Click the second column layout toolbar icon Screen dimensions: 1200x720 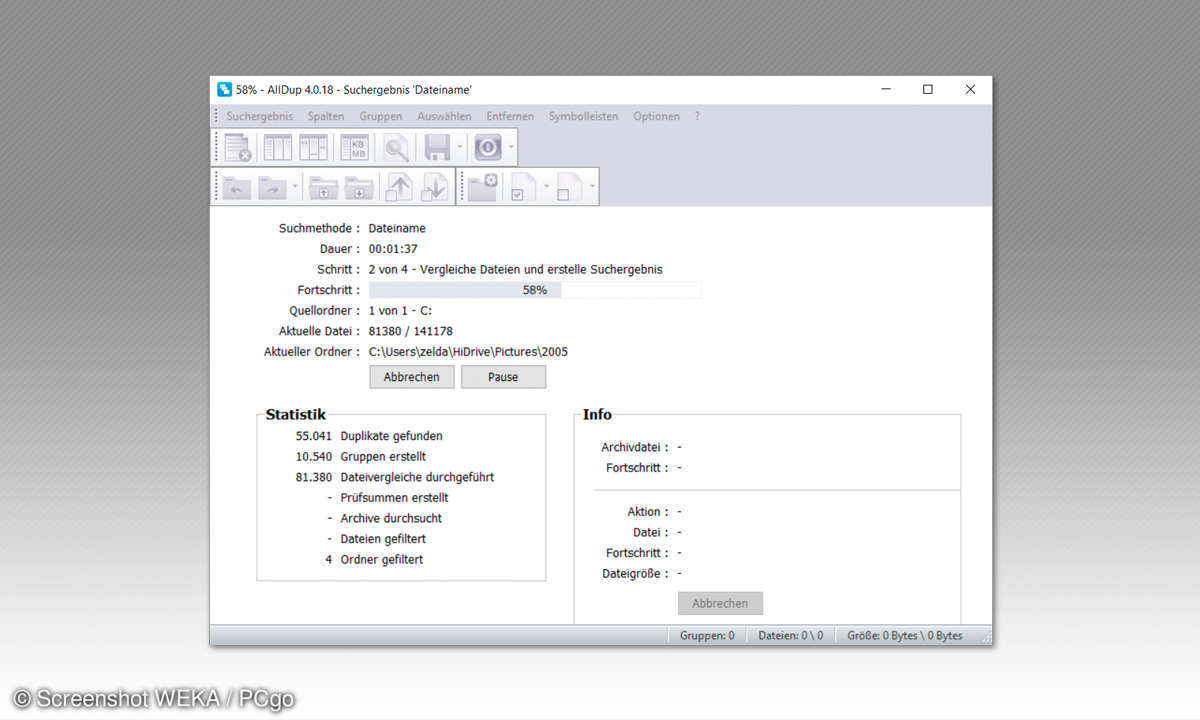click(314, 148)
